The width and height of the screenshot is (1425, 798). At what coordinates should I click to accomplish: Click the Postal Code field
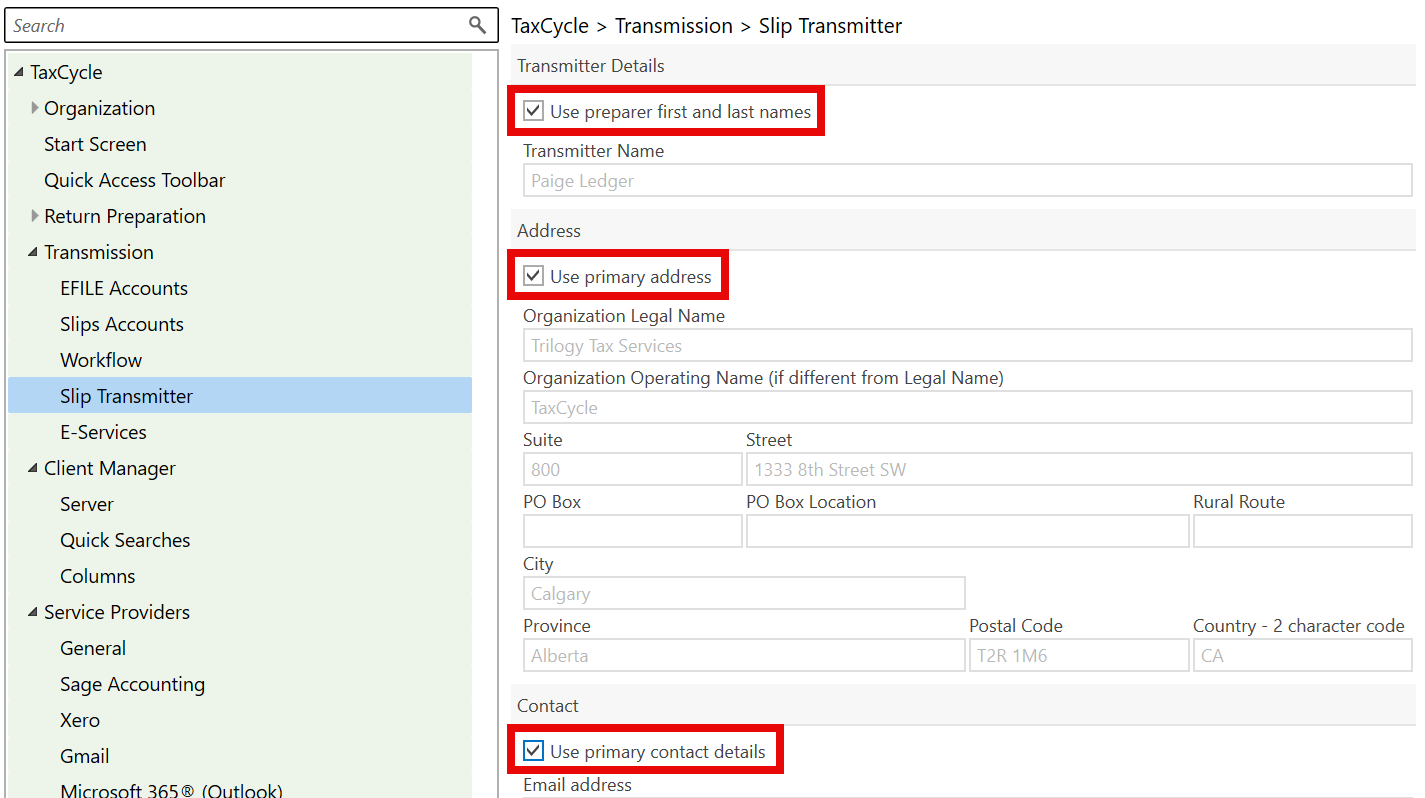[1079, 656]
